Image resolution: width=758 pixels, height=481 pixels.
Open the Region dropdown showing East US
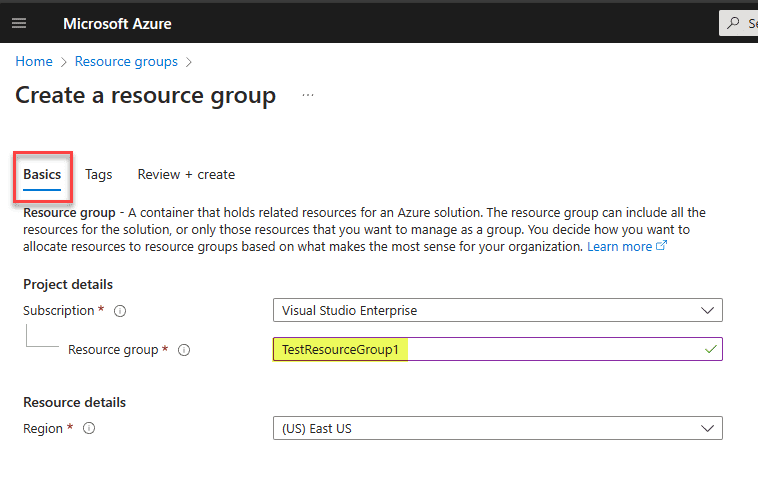498,428
